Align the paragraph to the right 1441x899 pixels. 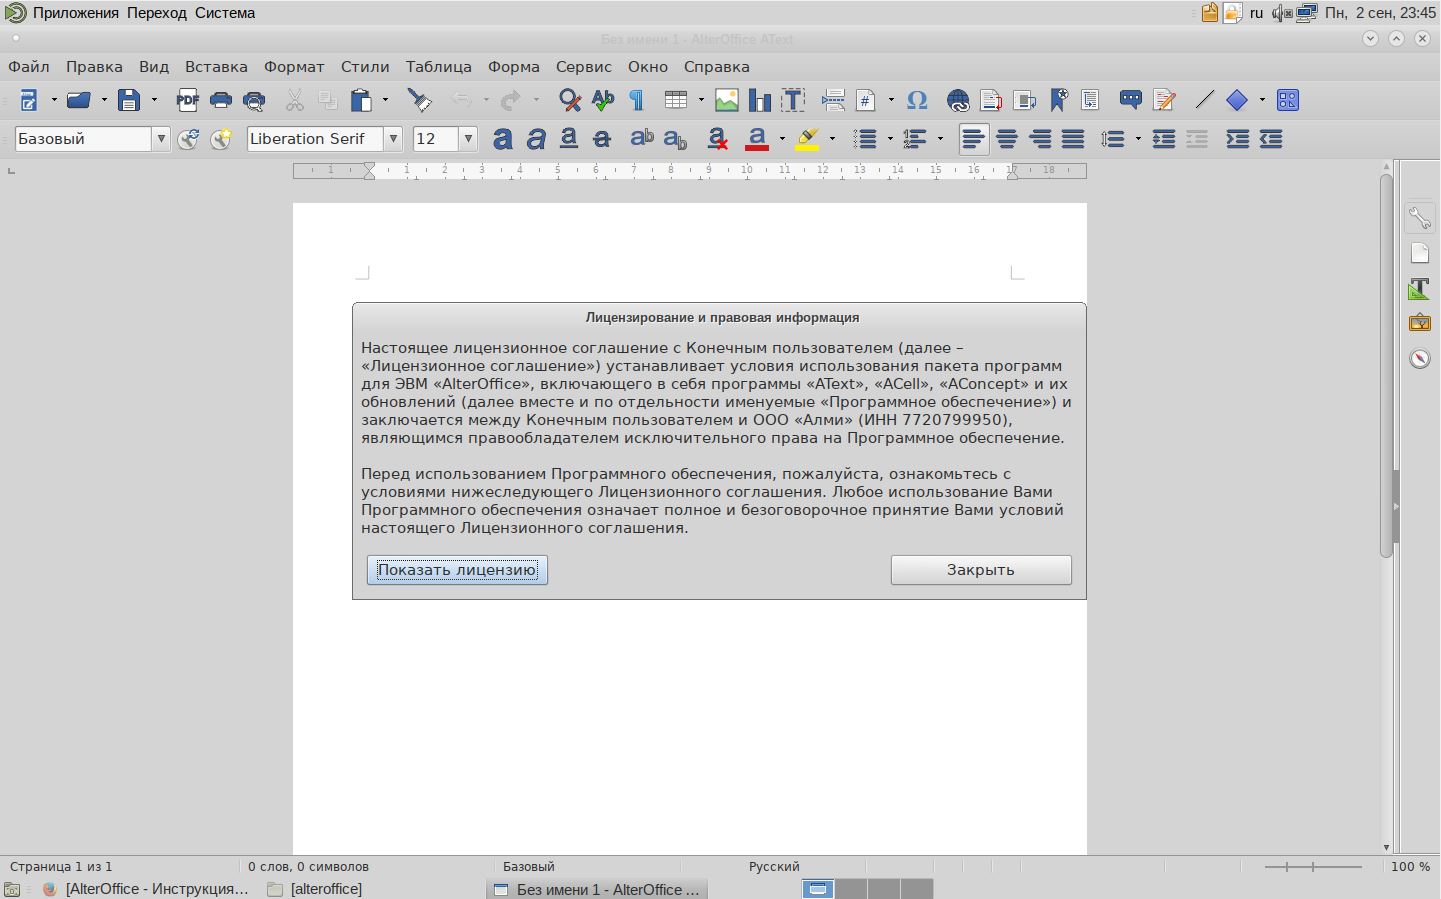pos(1040,139)
